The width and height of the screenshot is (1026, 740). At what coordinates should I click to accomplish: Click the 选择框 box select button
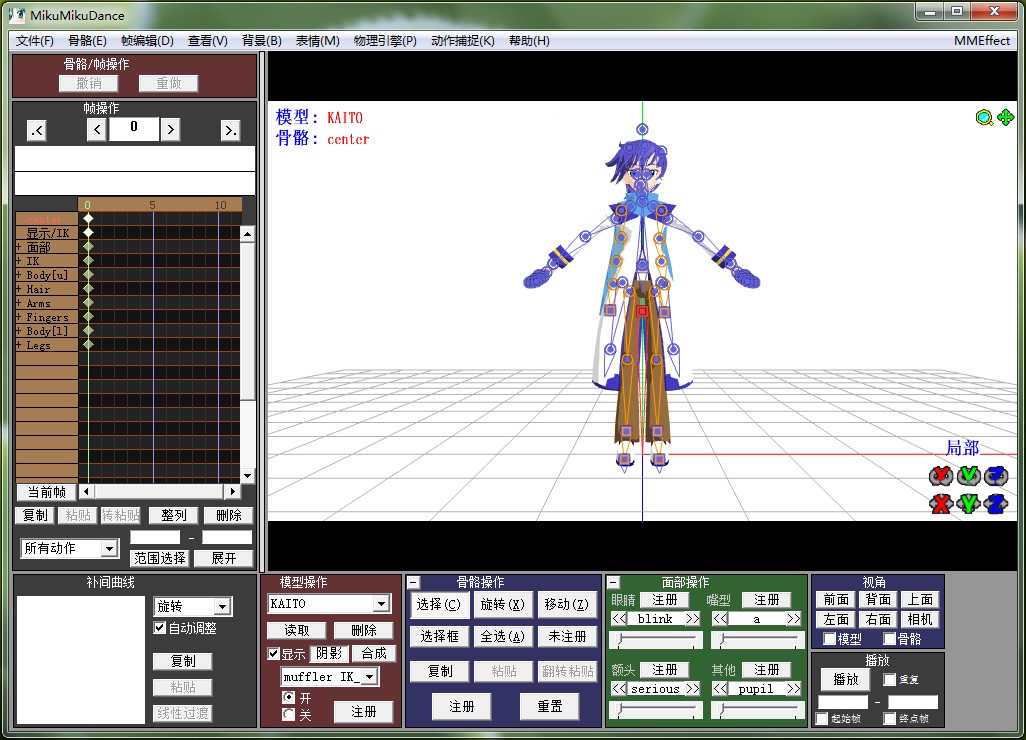[439, 636]
